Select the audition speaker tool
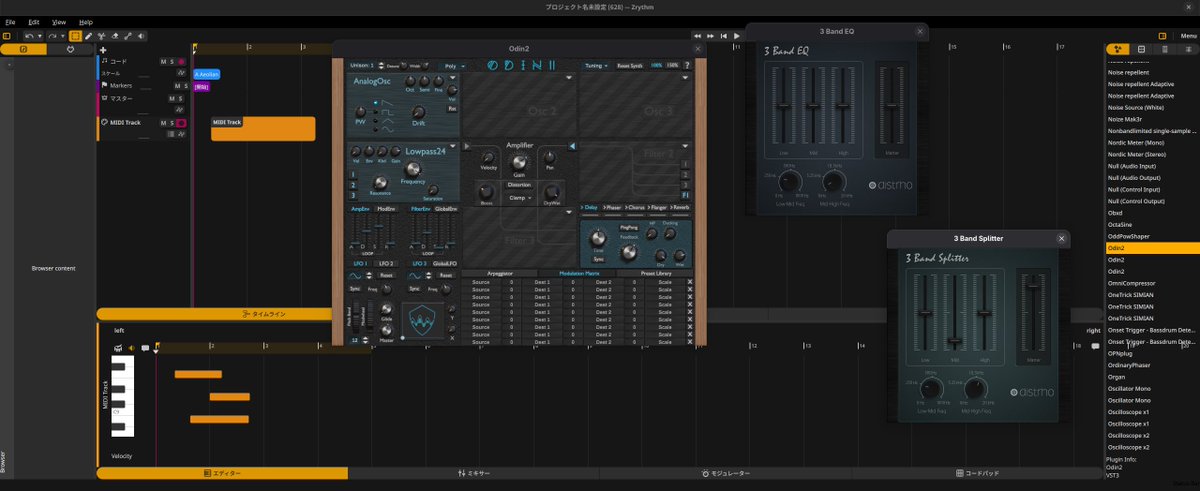Image resolution: width=1200 pixels, height=491 pixels. 141,36
